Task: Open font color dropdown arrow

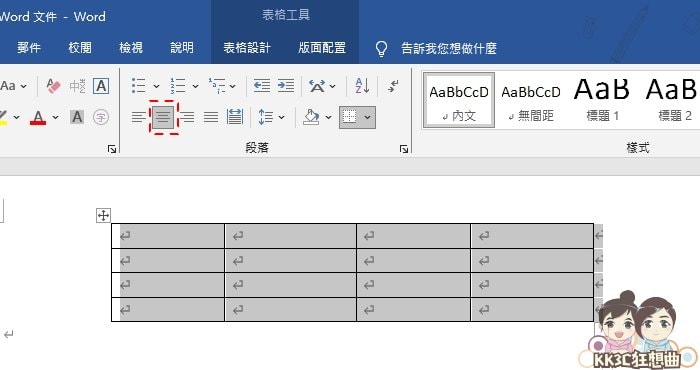Action: click(x=55, y=117)
